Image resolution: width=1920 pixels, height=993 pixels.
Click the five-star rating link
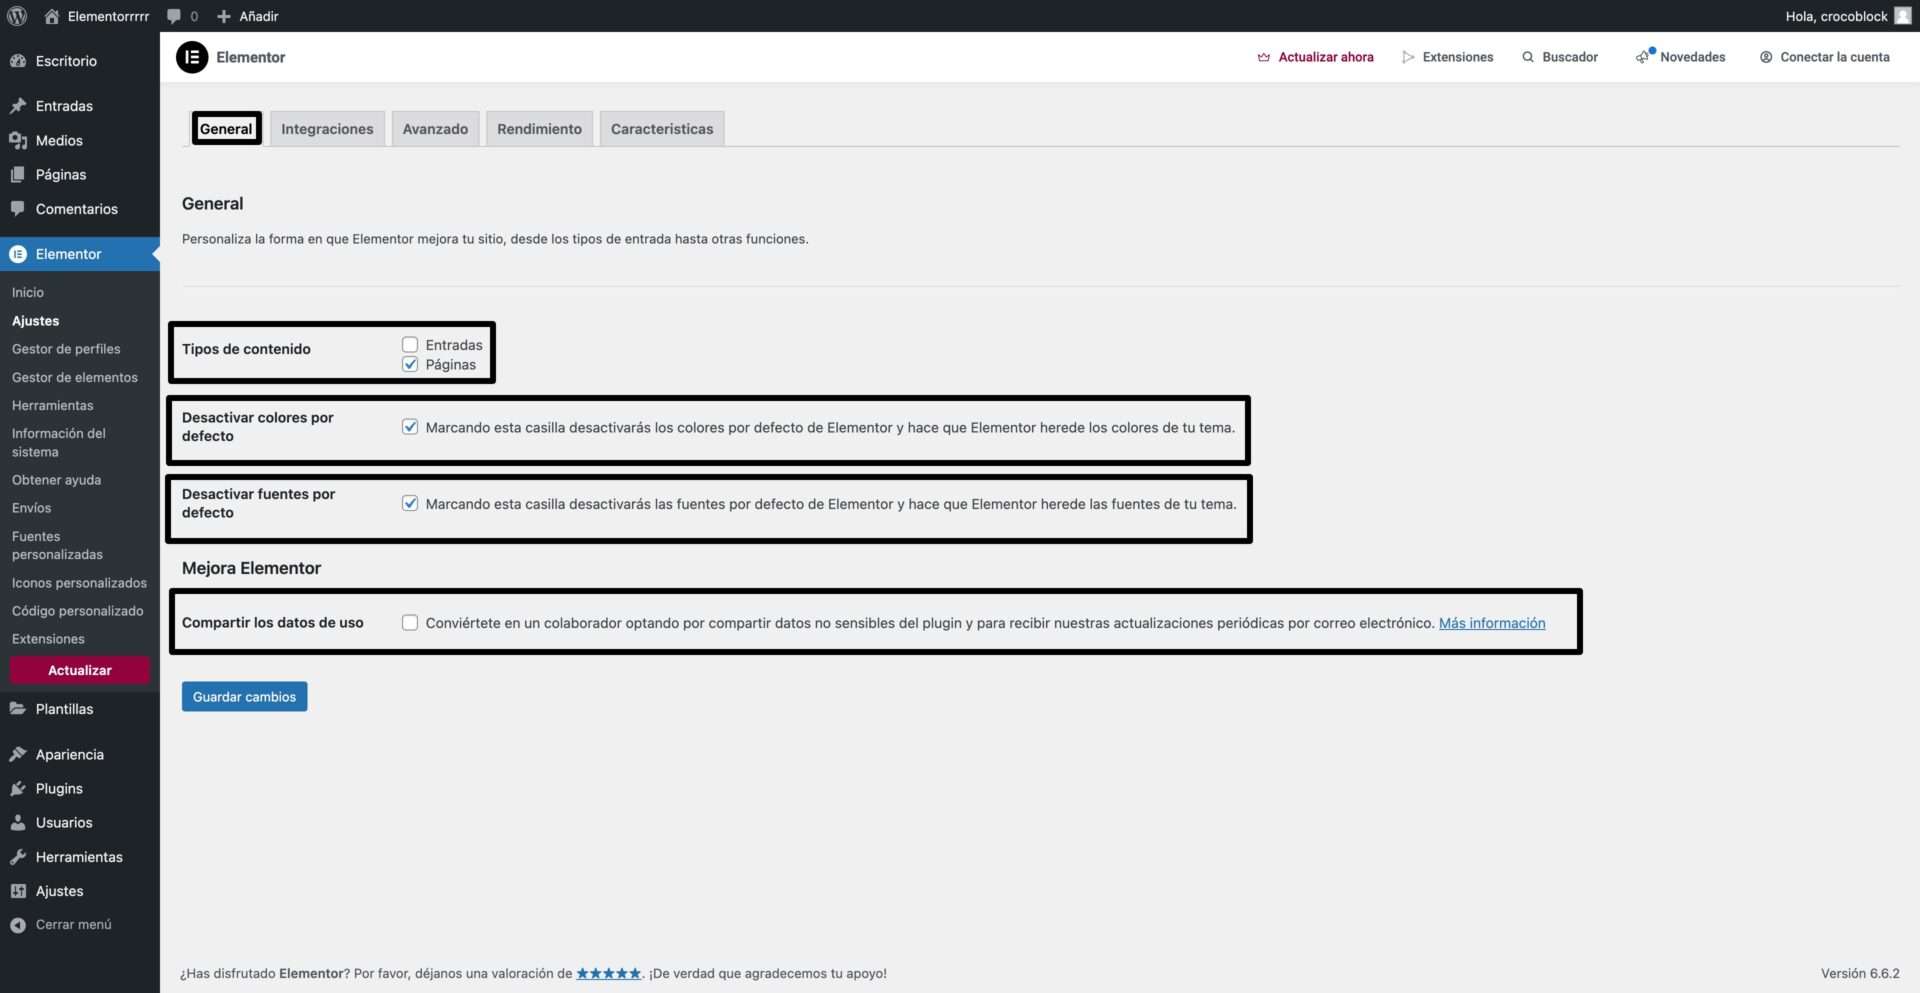point(608,973)
